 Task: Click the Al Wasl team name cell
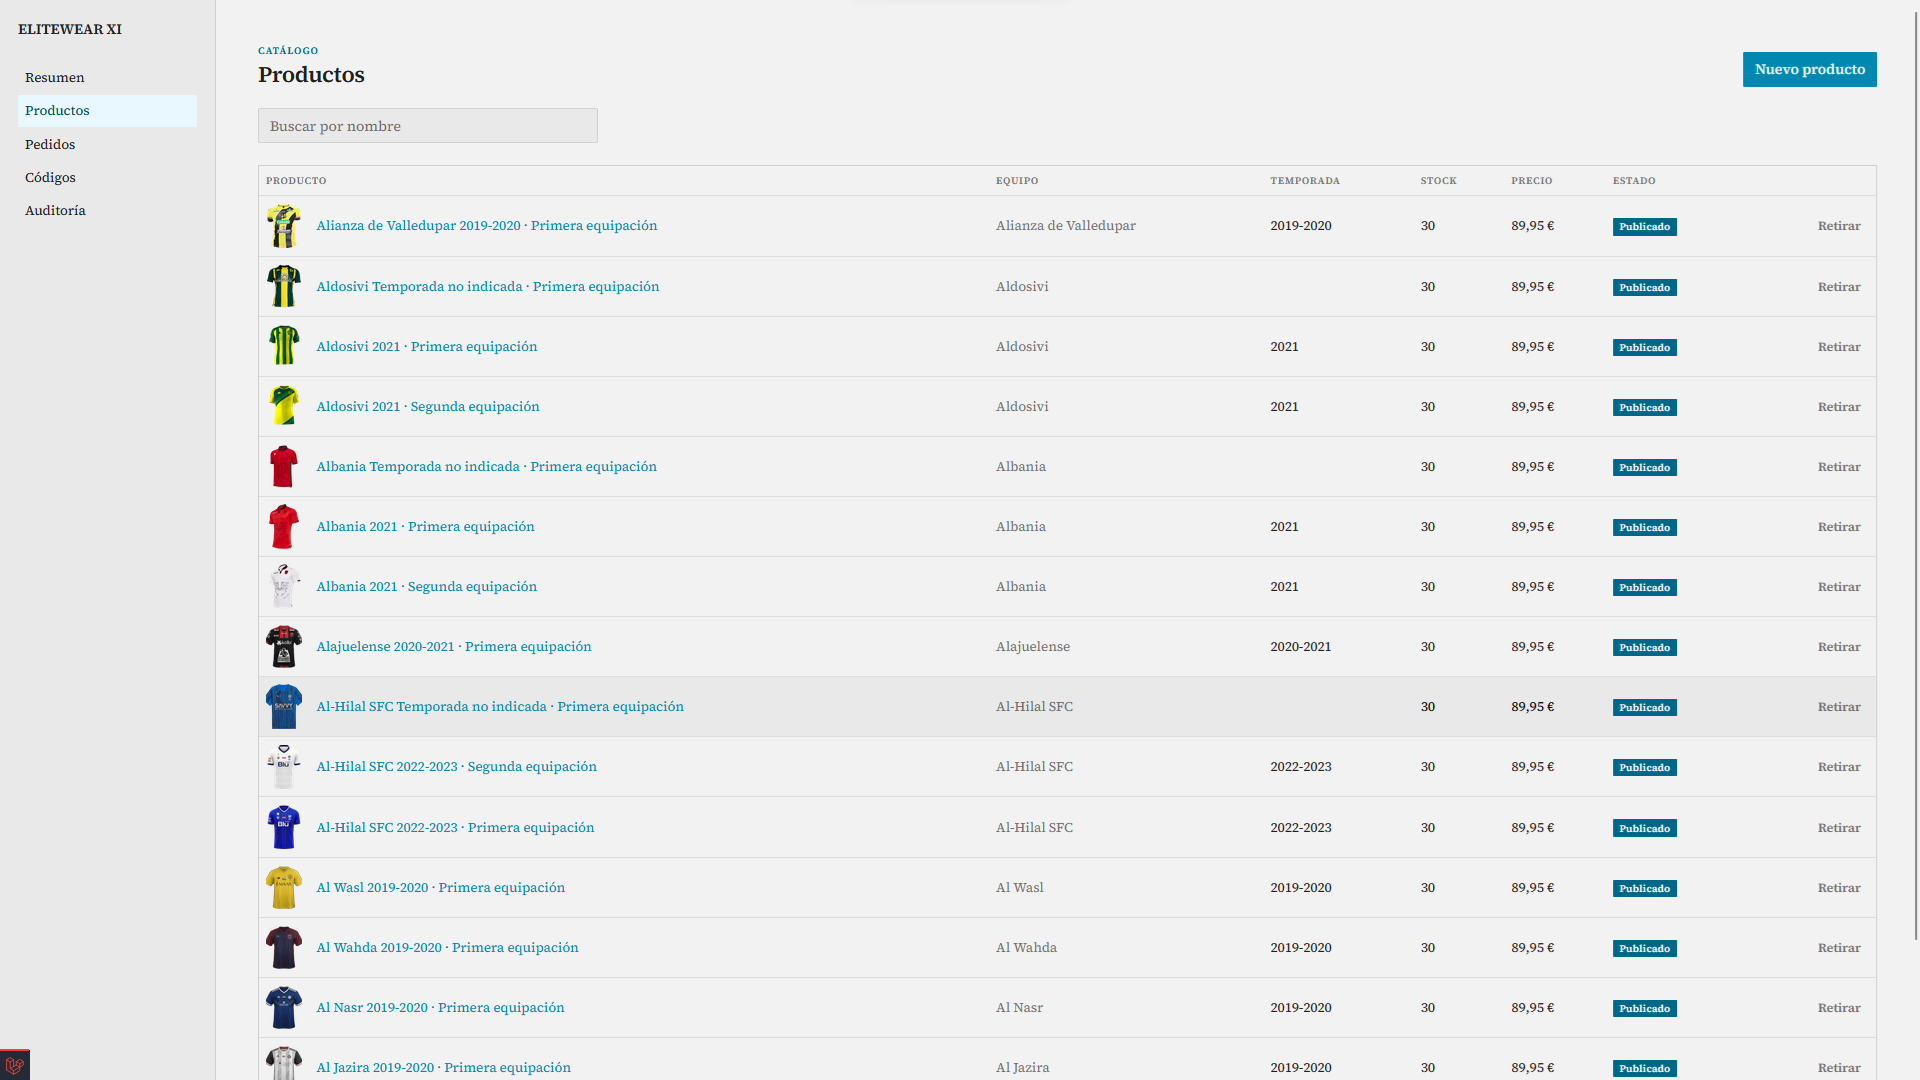pyautogui.click(x=1020, y=887)
